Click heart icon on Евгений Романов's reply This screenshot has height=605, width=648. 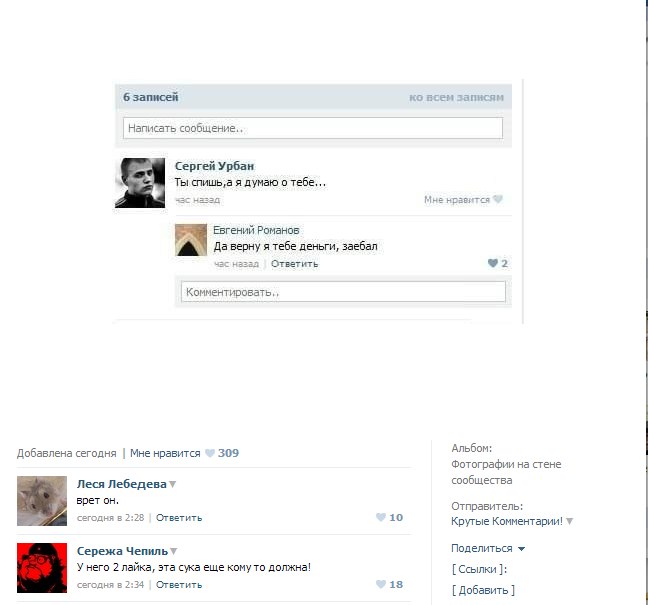pos(492,263)
